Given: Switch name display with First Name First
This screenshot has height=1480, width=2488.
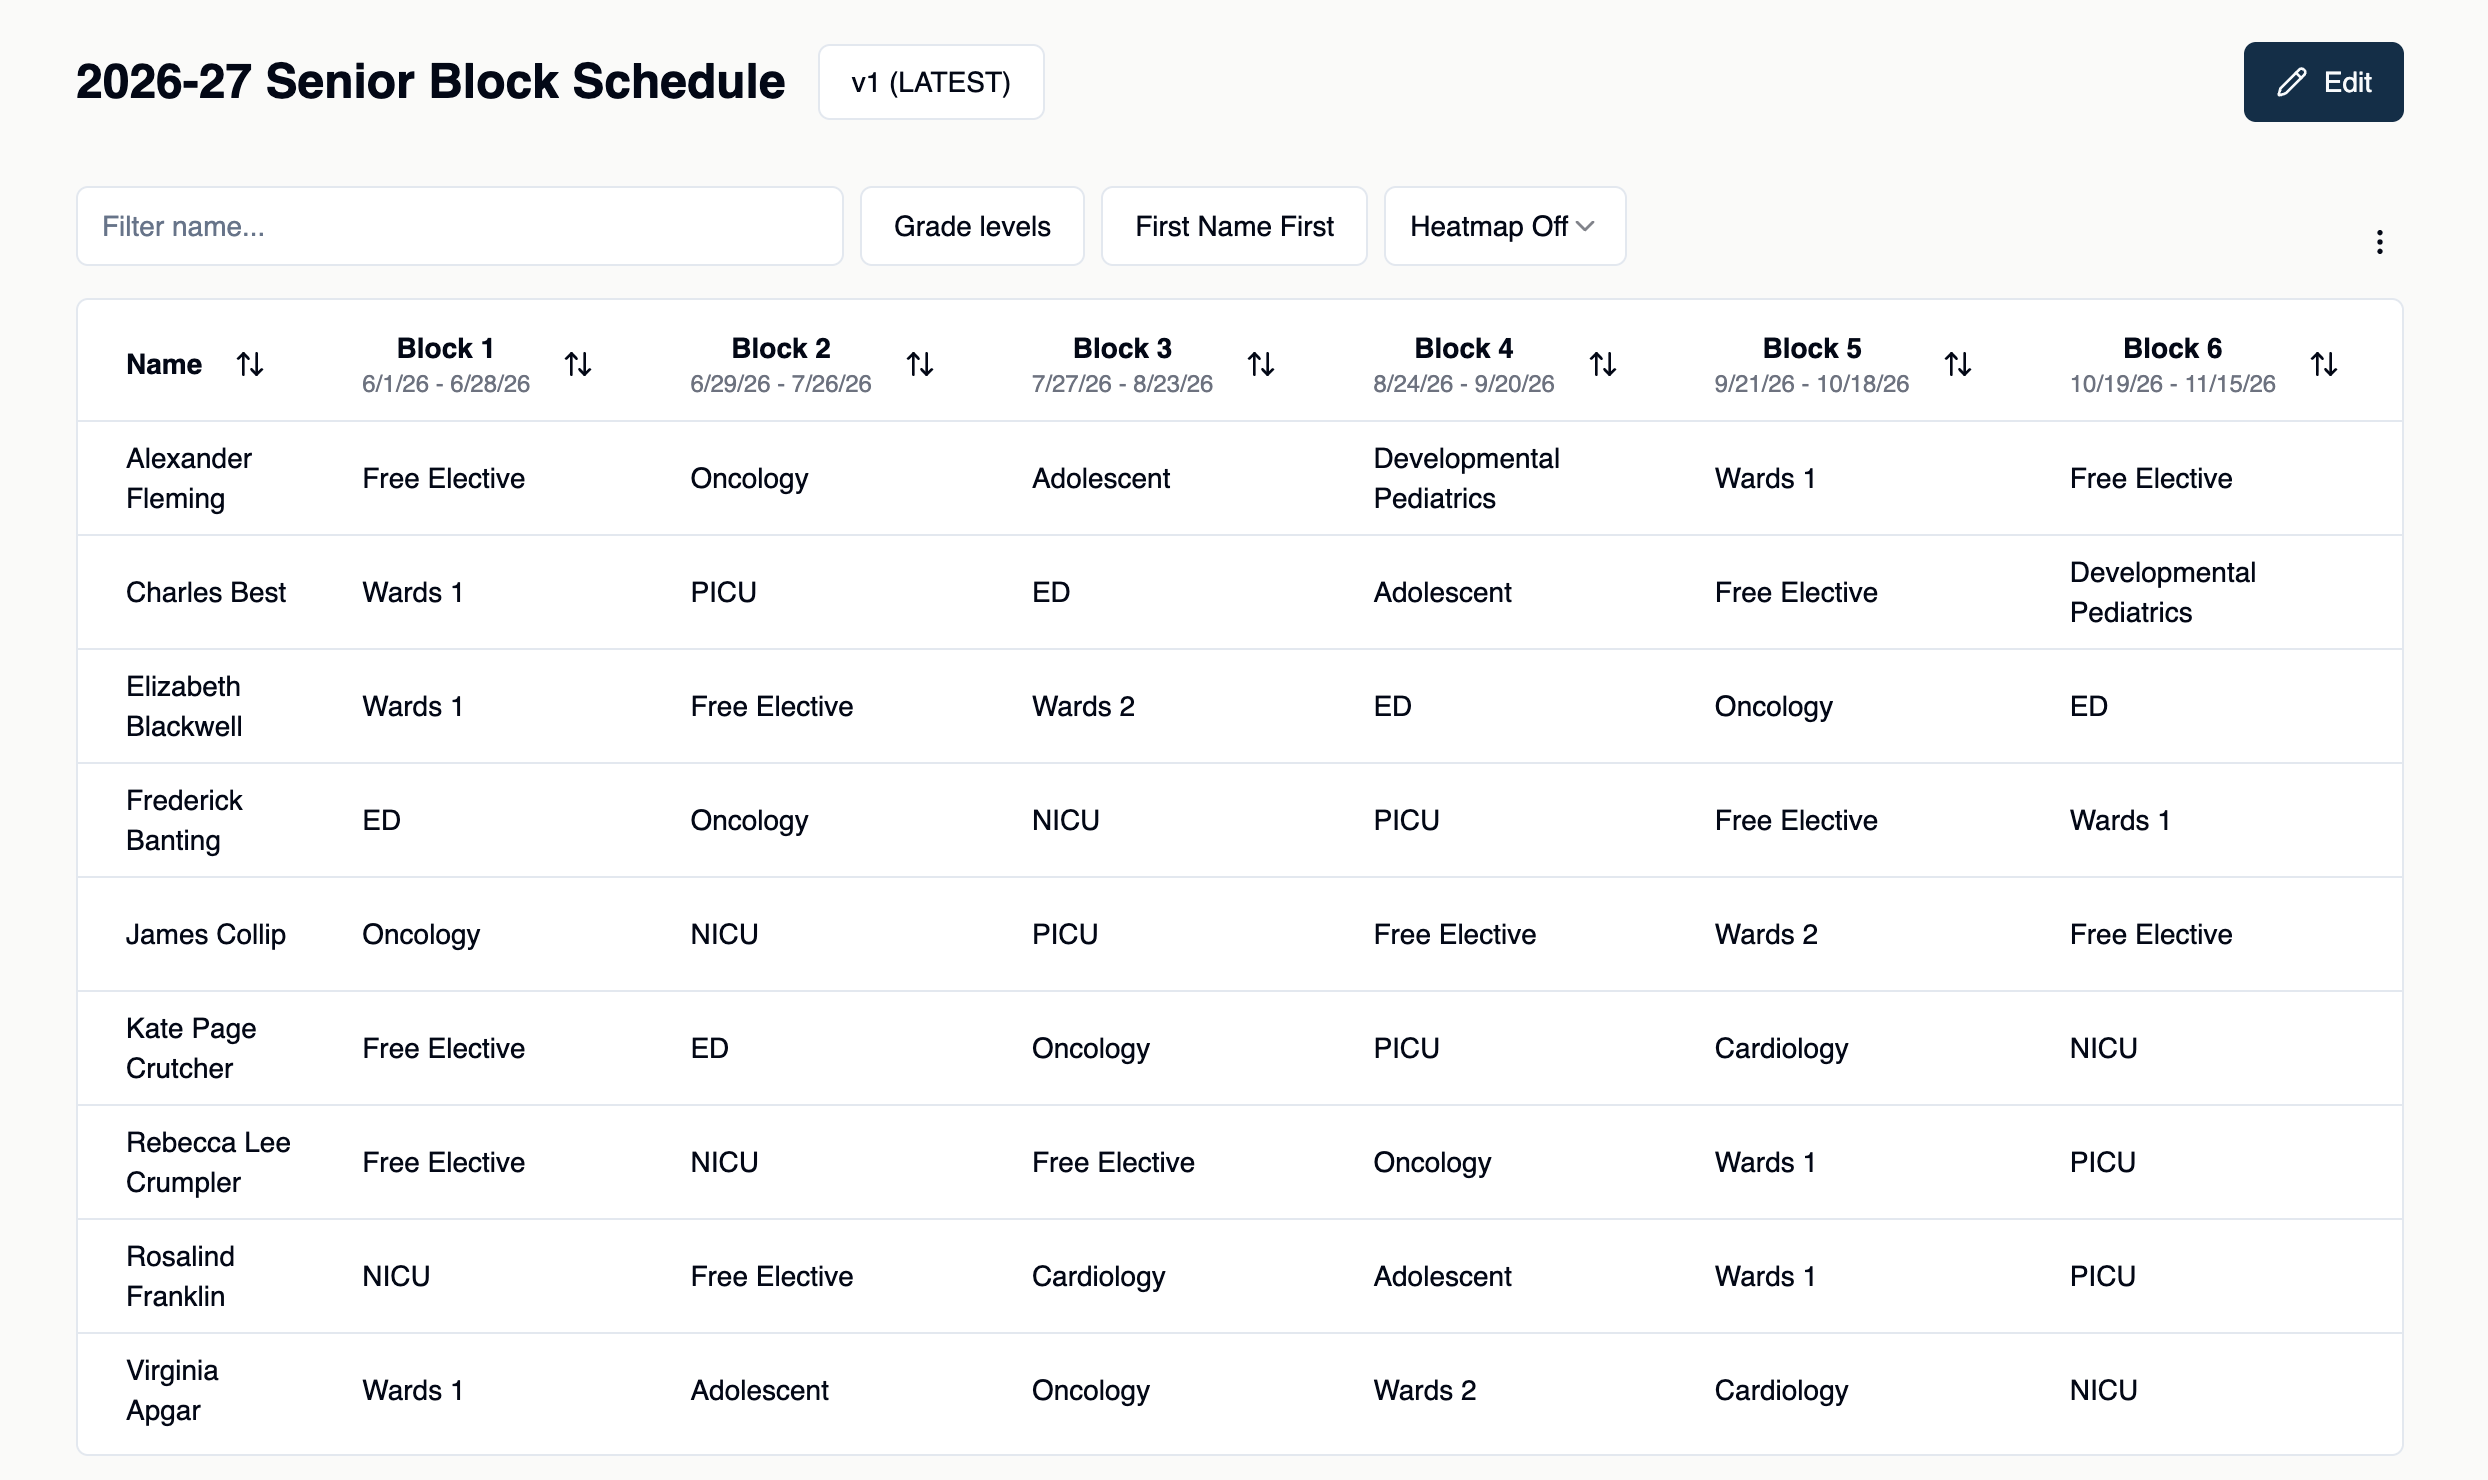Looking at the screenshot, I should (1234, 226).
